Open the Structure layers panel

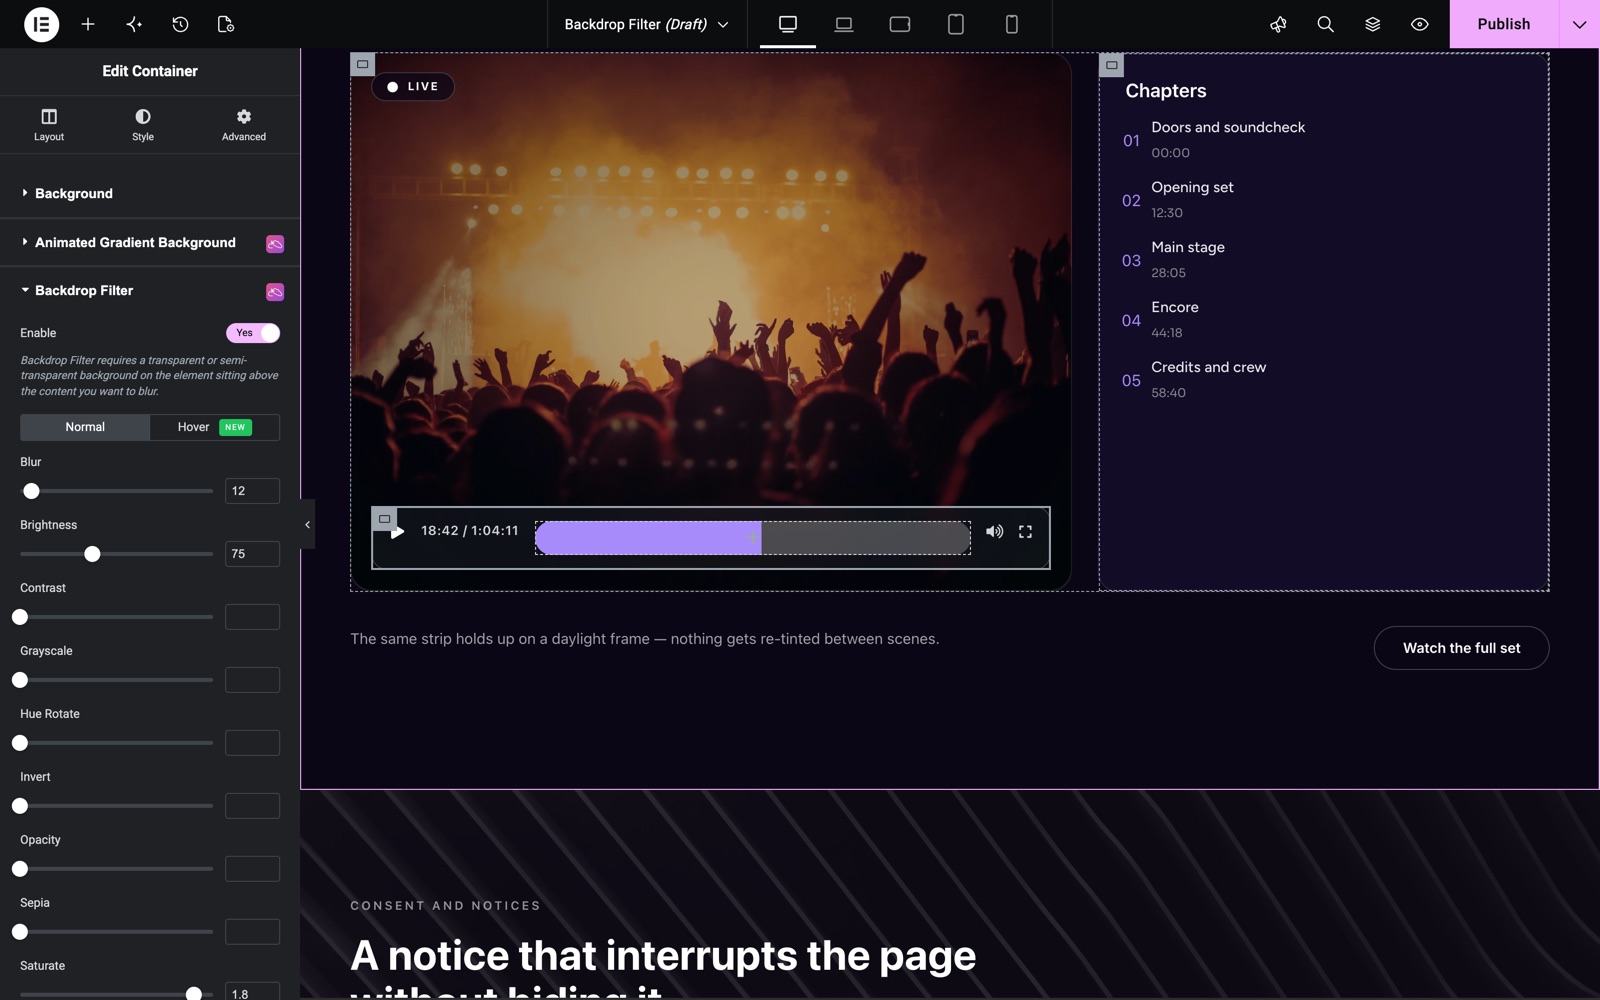[x=1372, y=24]
